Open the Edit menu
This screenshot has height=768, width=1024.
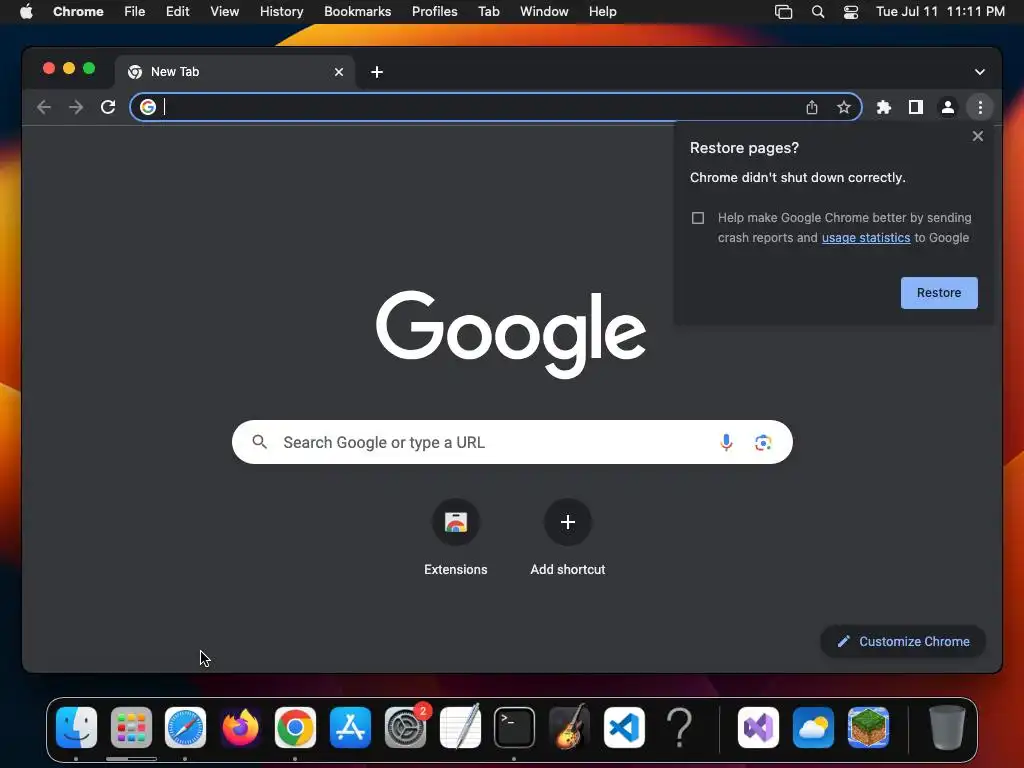178,12
